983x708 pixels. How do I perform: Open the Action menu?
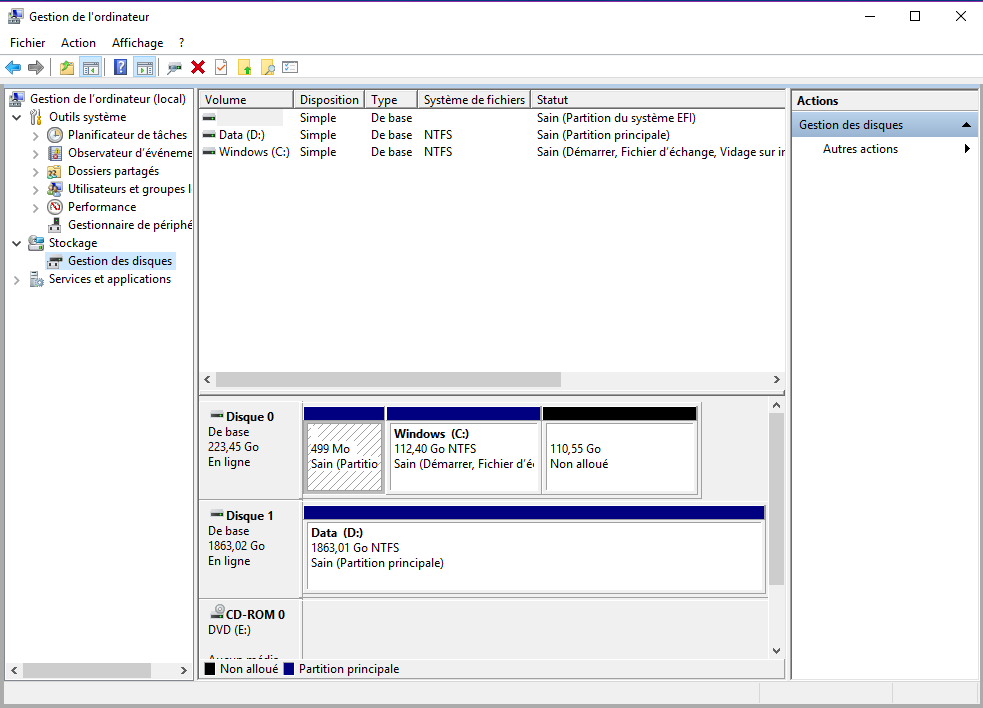pos(78,43)
